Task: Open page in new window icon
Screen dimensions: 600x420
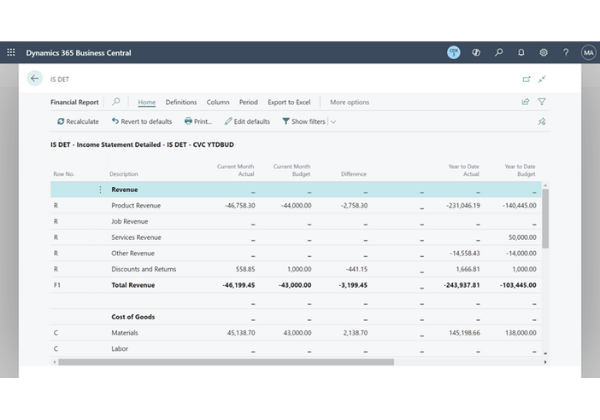Action: pyautogui.click(x=526, y=78)
